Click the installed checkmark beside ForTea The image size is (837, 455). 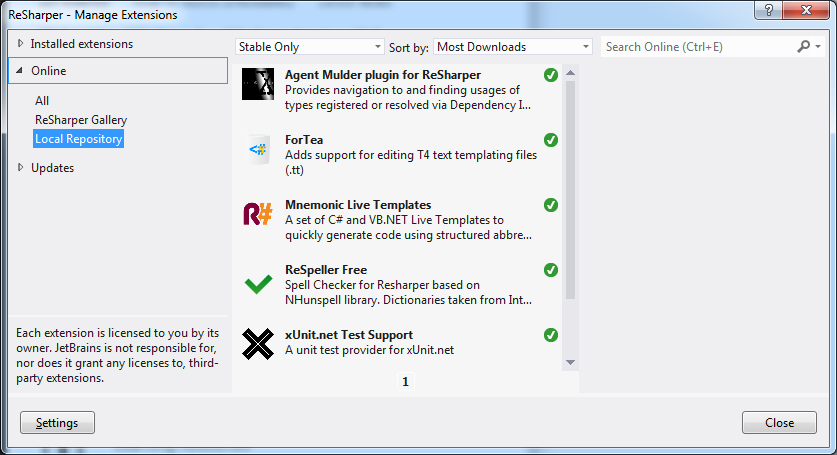550,140
